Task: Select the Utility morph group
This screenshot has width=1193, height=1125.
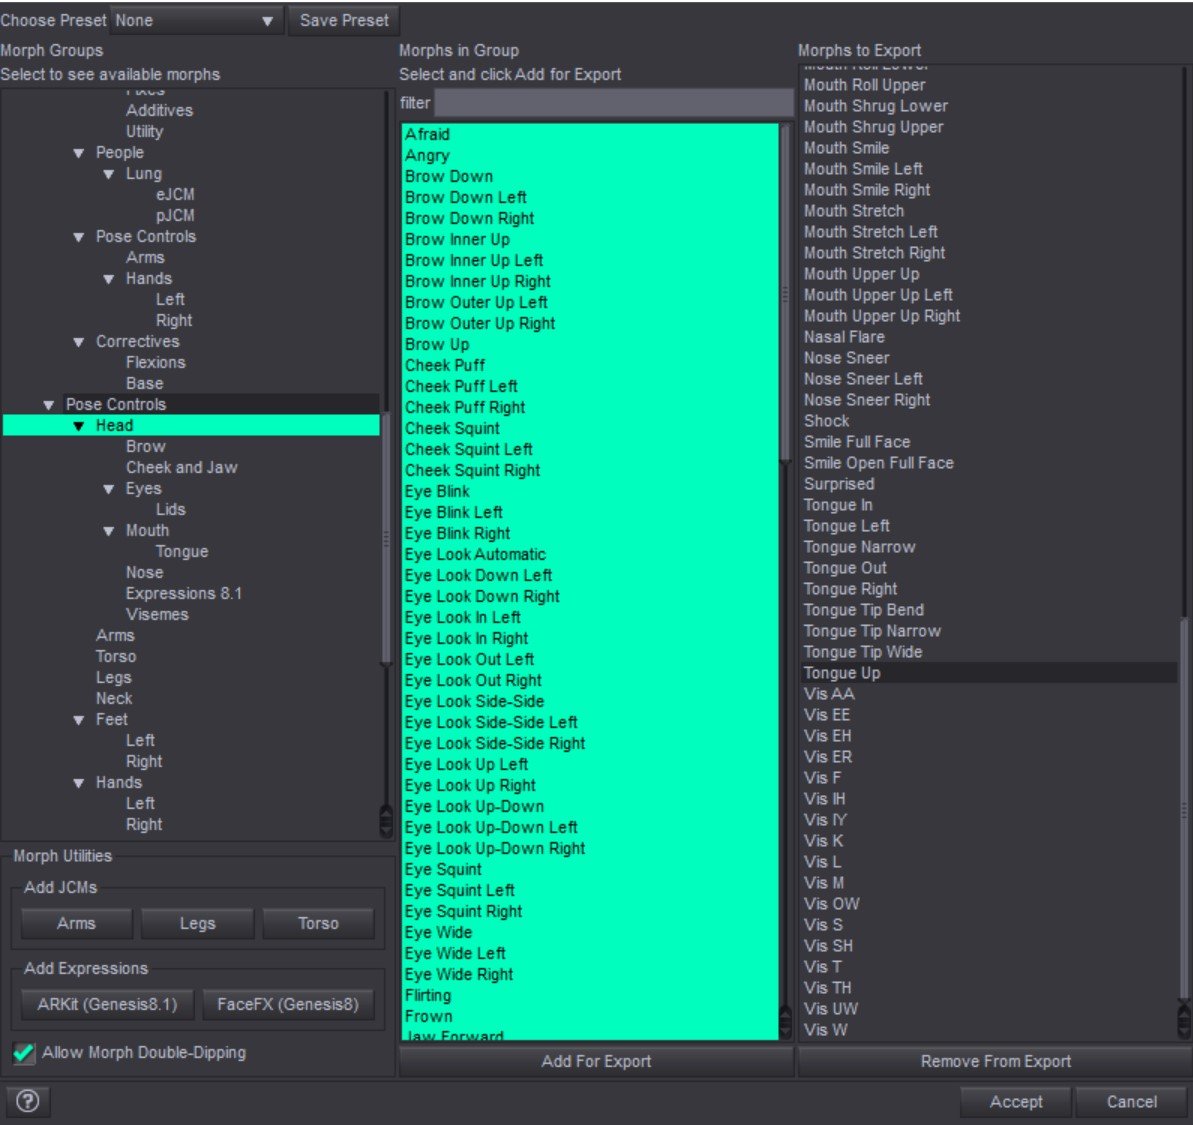Action: coord(145,132)
